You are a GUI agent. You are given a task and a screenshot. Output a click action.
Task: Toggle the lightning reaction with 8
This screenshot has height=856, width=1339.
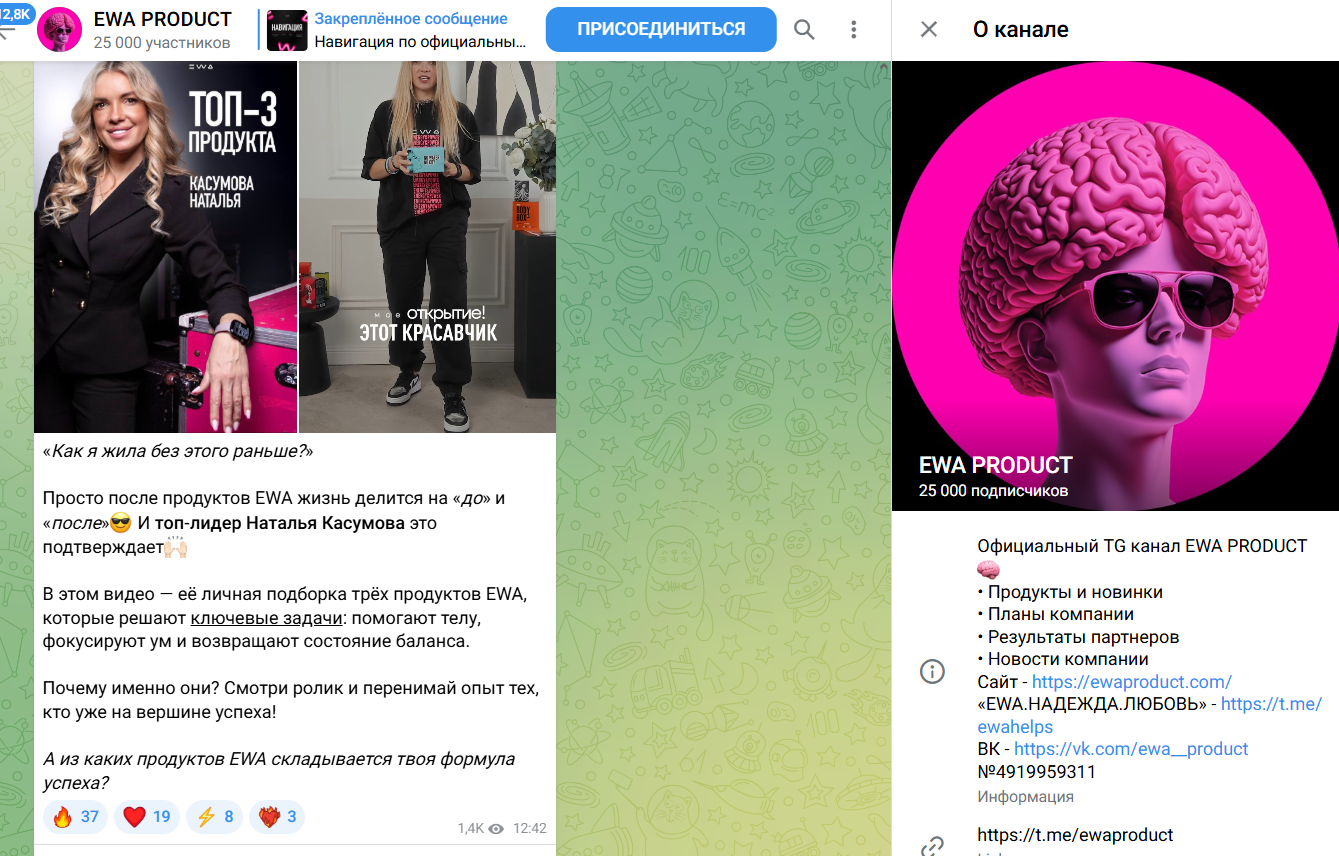pyautogui.click(x=215, y=817)
